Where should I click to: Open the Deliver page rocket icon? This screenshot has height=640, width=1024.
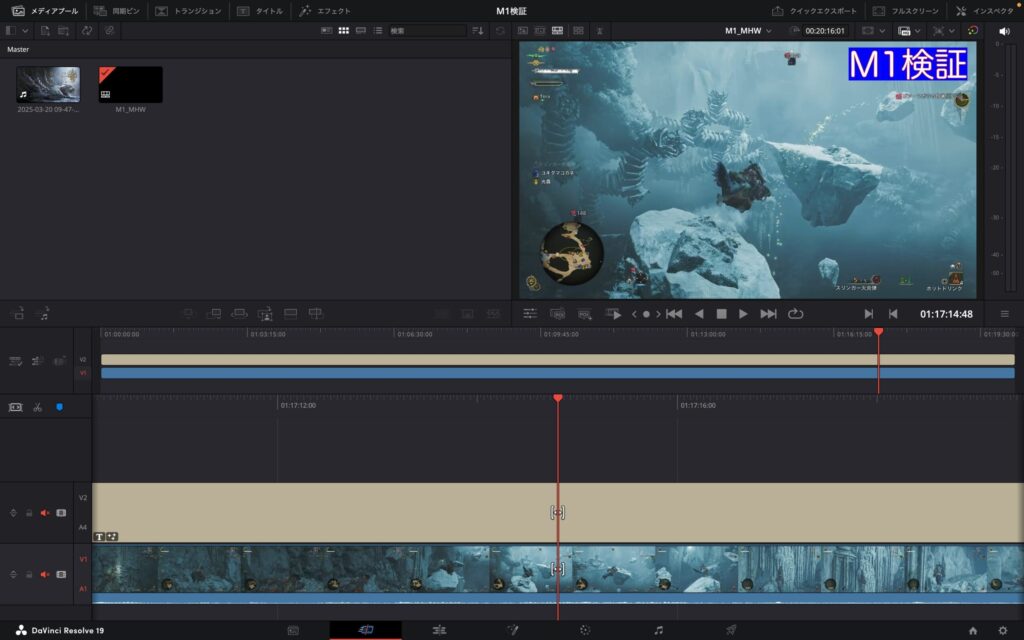(x=731, y=630)
